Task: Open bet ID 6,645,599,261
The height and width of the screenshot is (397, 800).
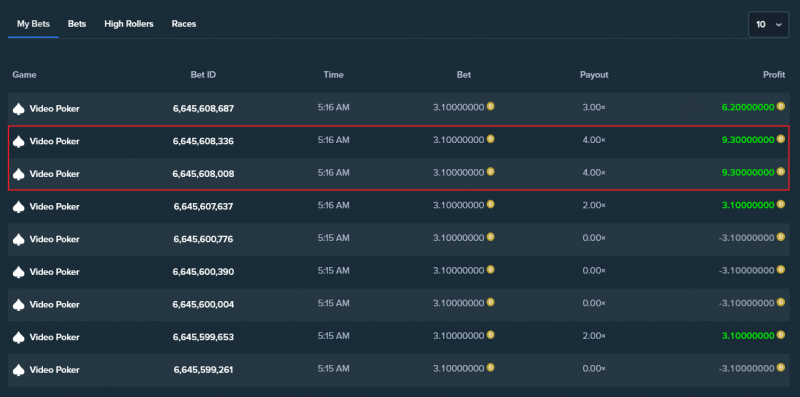Action: pyautogui.click(x=204, y=370)
